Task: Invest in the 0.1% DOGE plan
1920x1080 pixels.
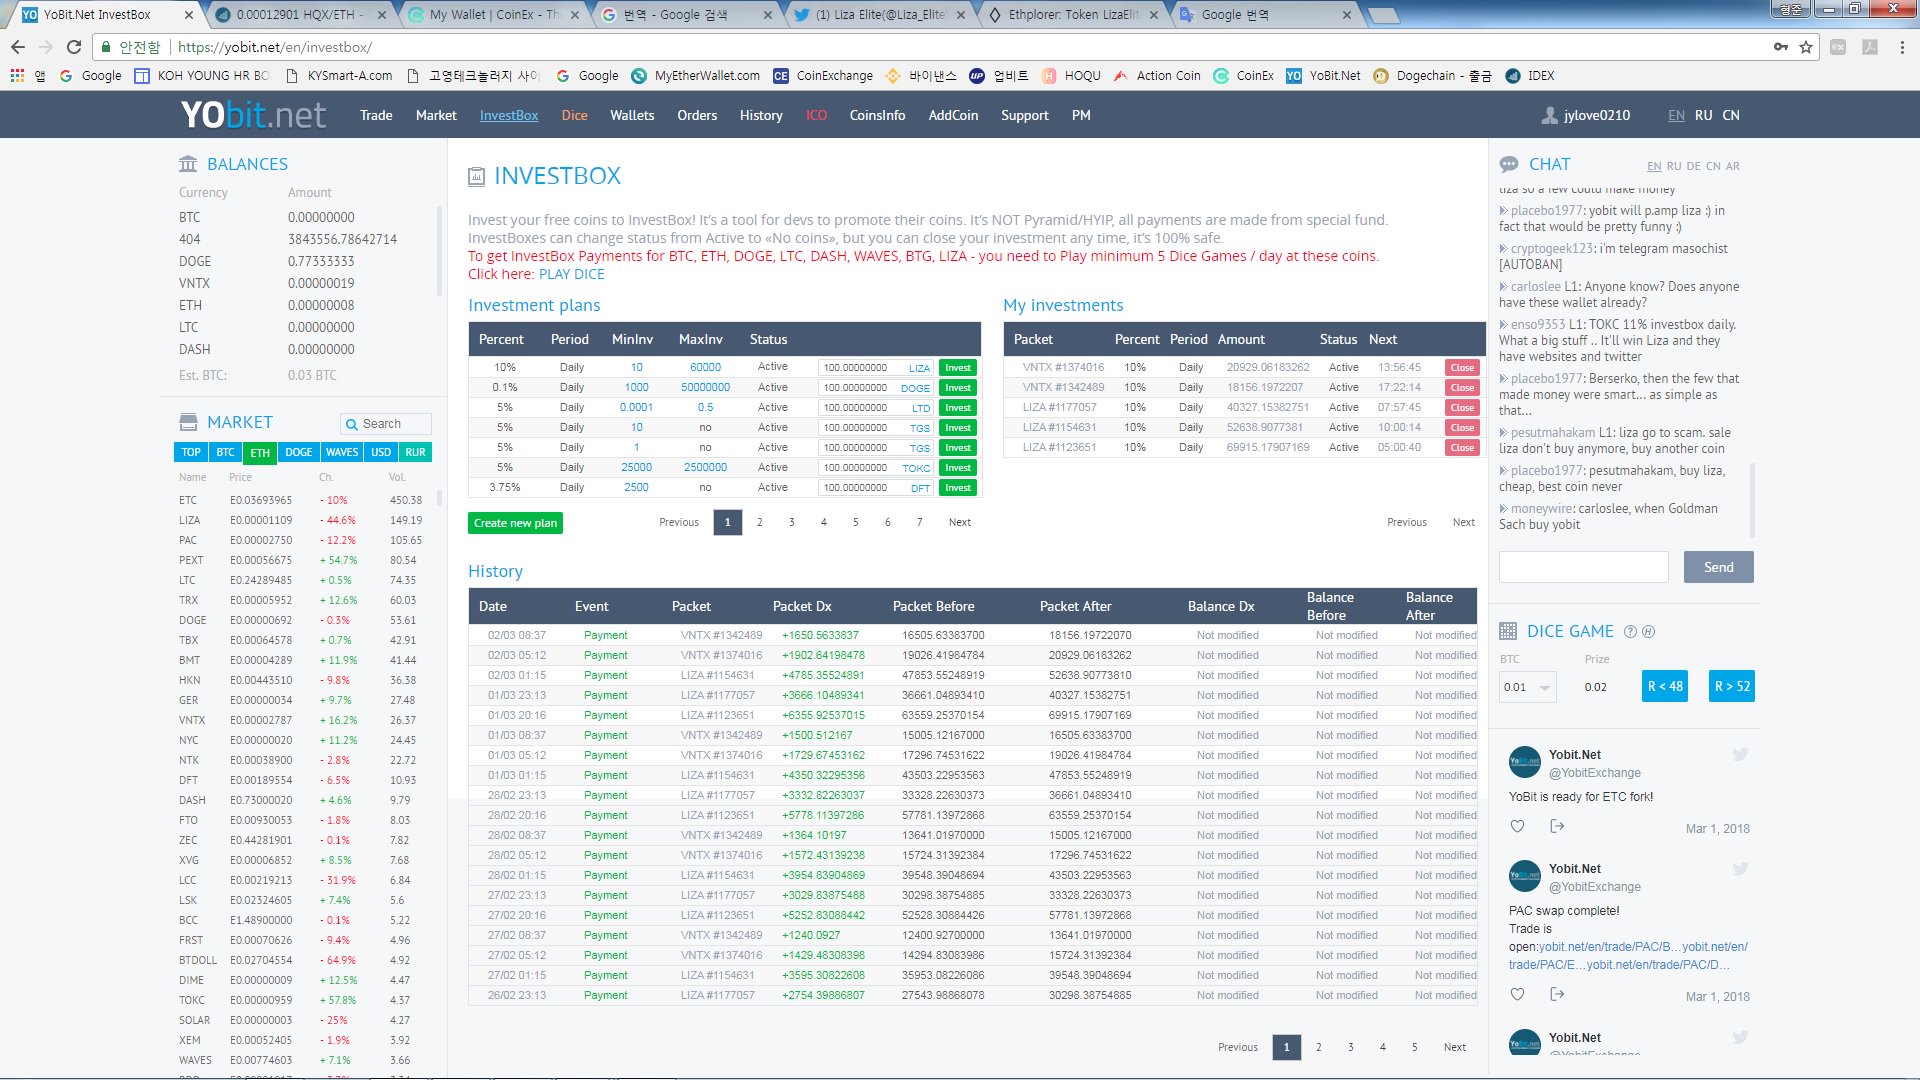Action: point(958,388)
